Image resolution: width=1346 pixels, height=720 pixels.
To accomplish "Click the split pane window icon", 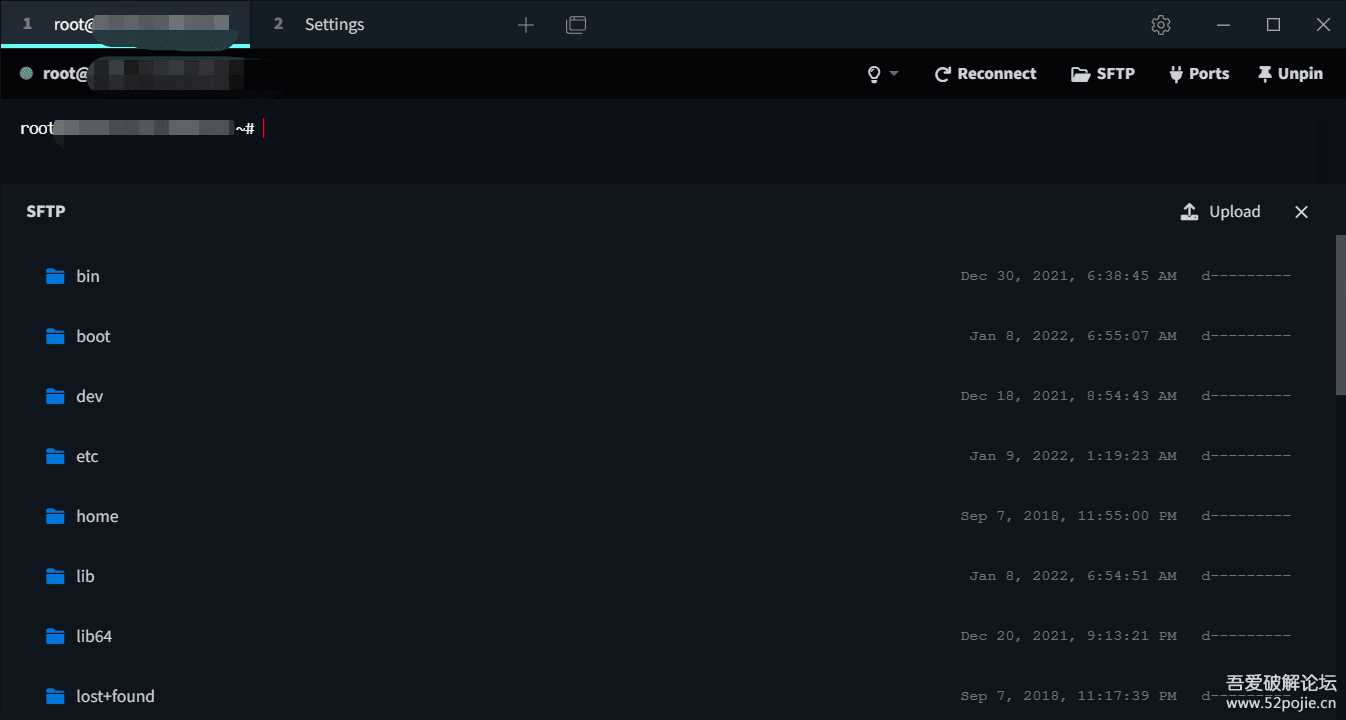I will [x=576, y=25].
